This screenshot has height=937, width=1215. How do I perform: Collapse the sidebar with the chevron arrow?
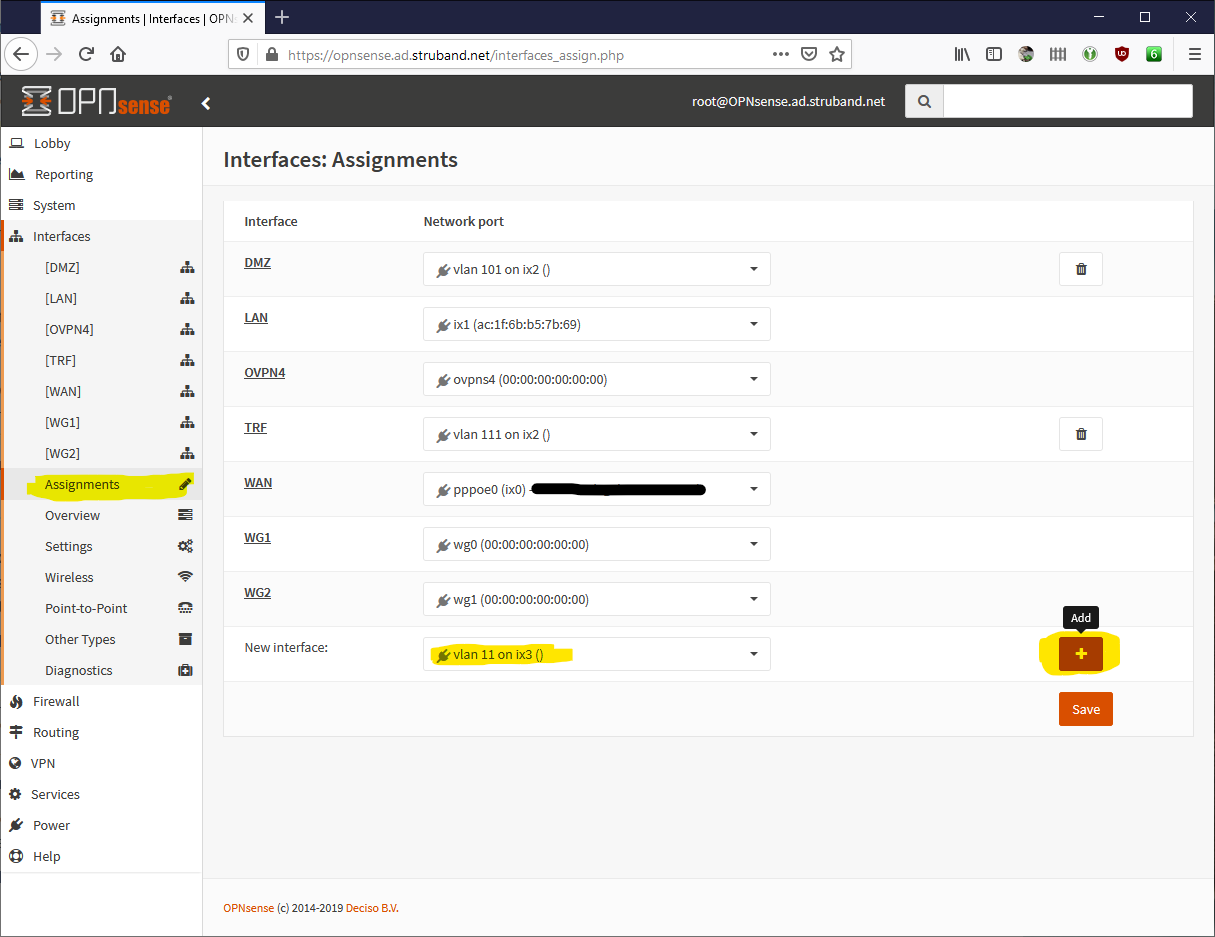click(206, 102)
